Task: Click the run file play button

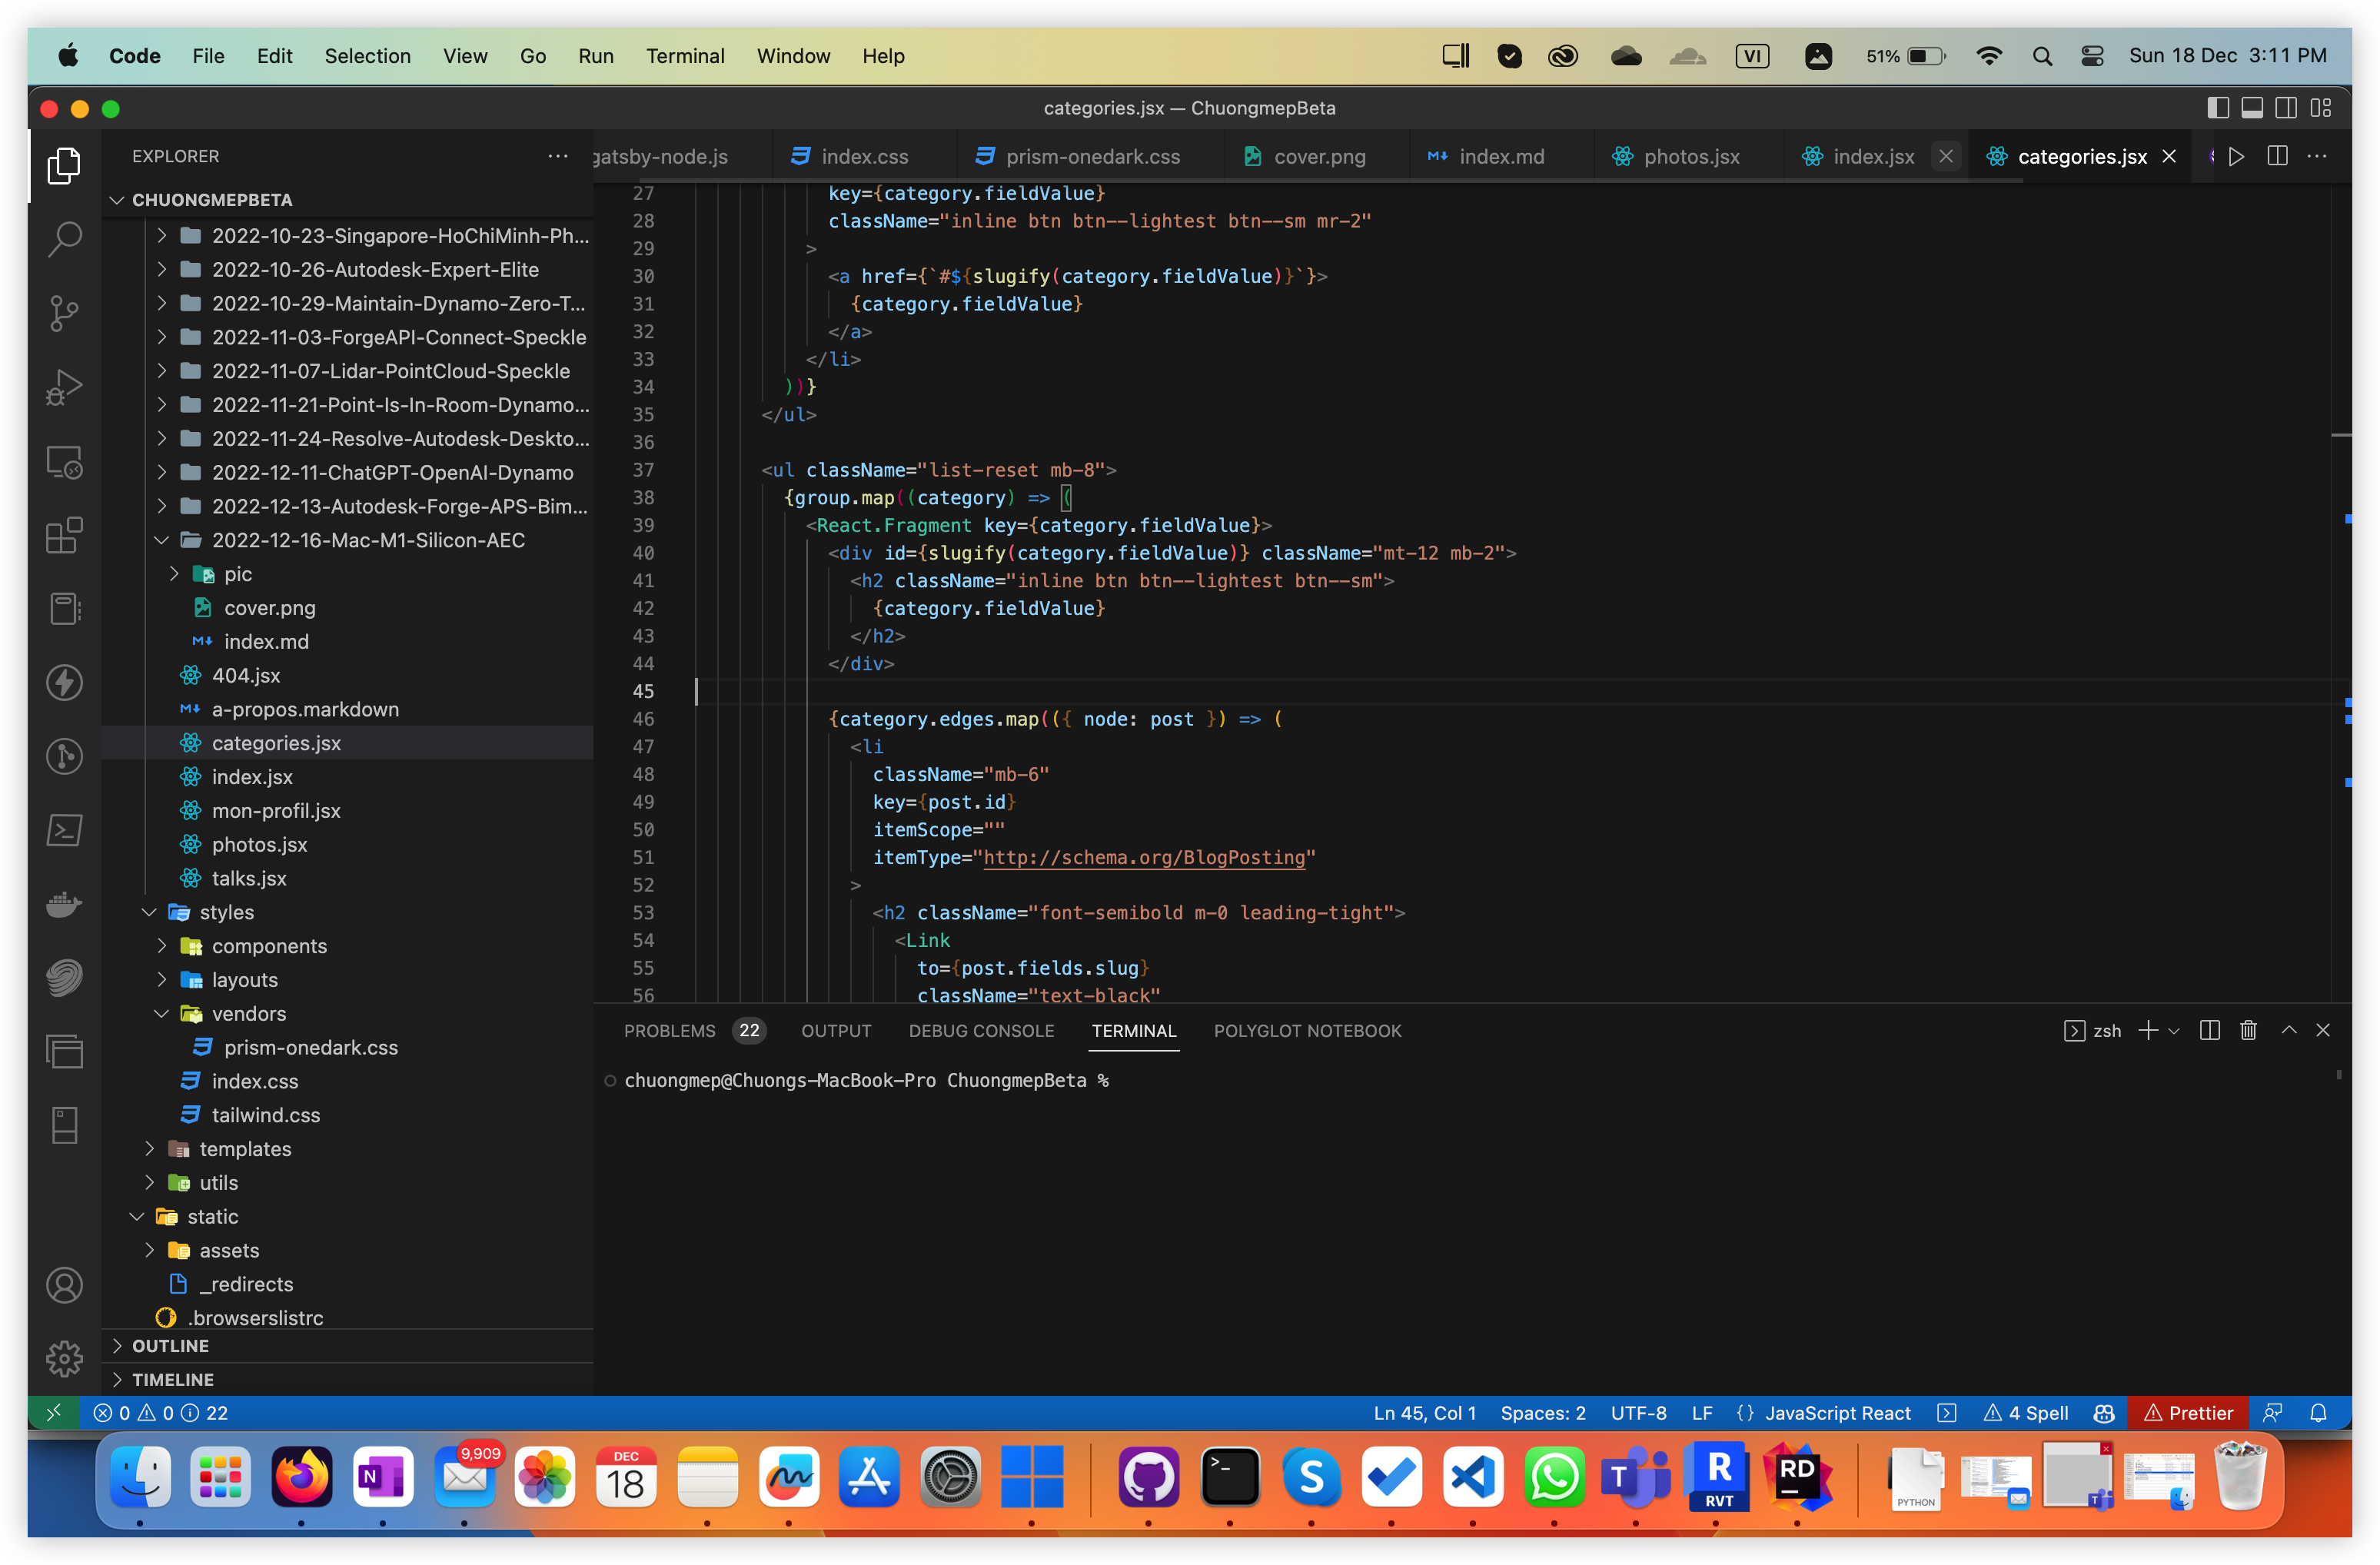Action: [x=2237, y=156]
